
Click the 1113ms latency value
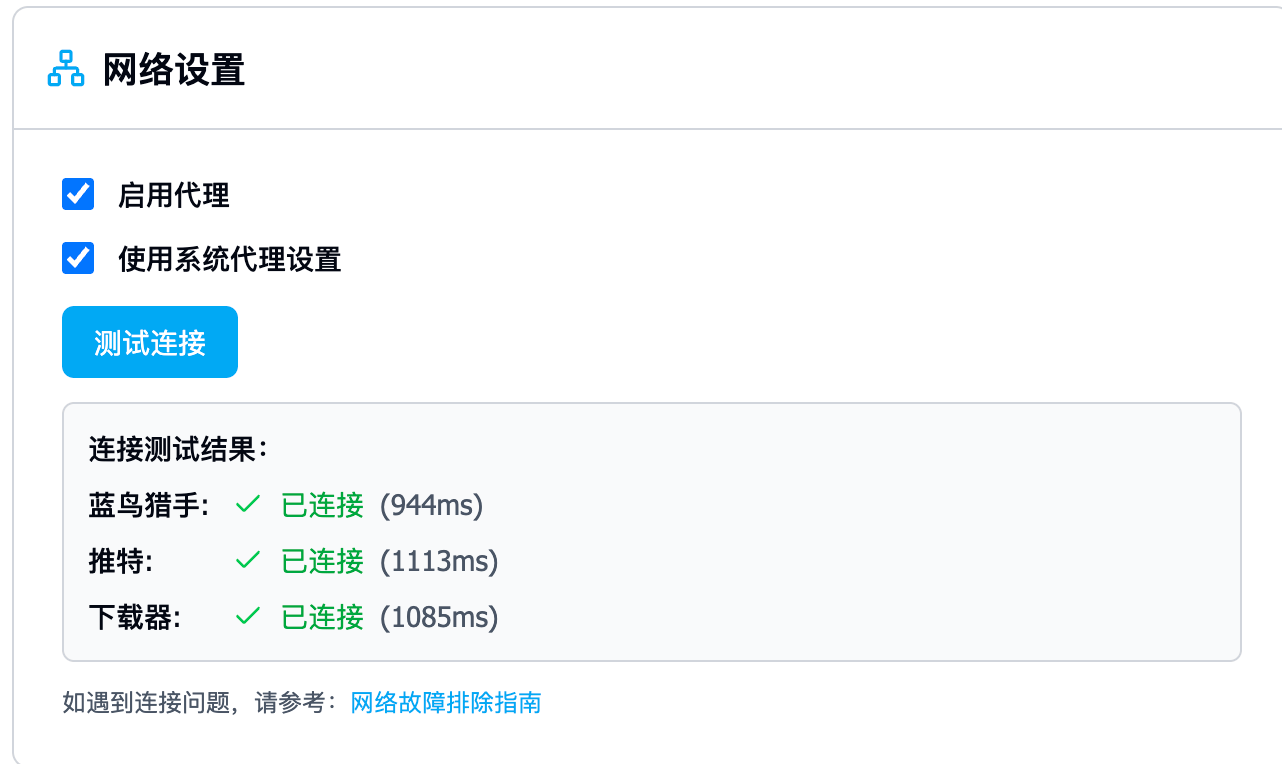pyautogui.click(x=439, y=562)
